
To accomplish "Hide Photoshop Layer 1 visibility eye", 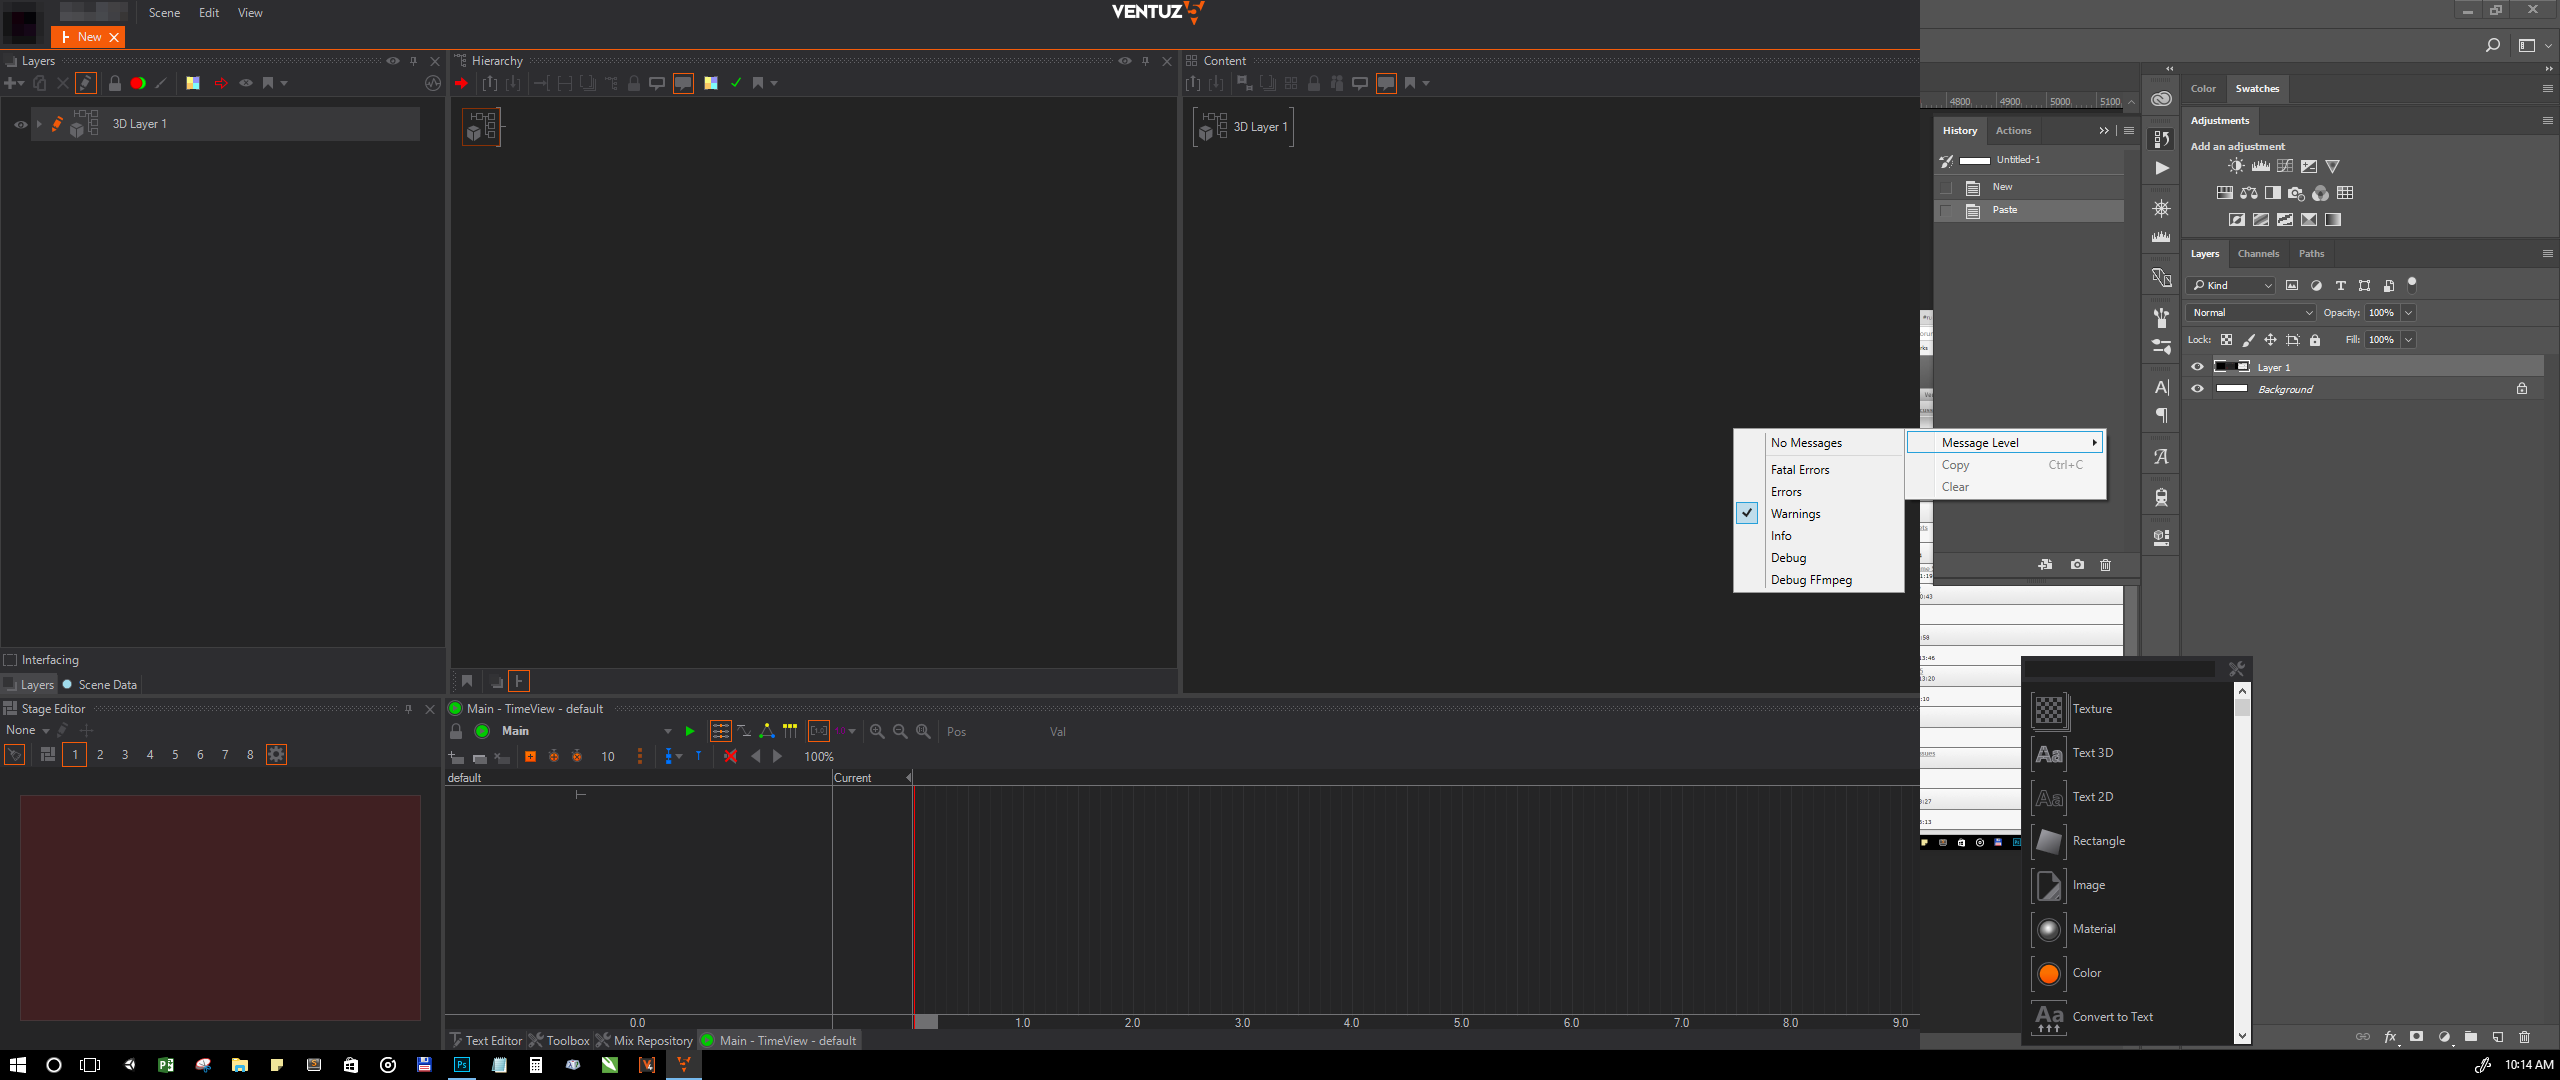I will [2197, 367].
